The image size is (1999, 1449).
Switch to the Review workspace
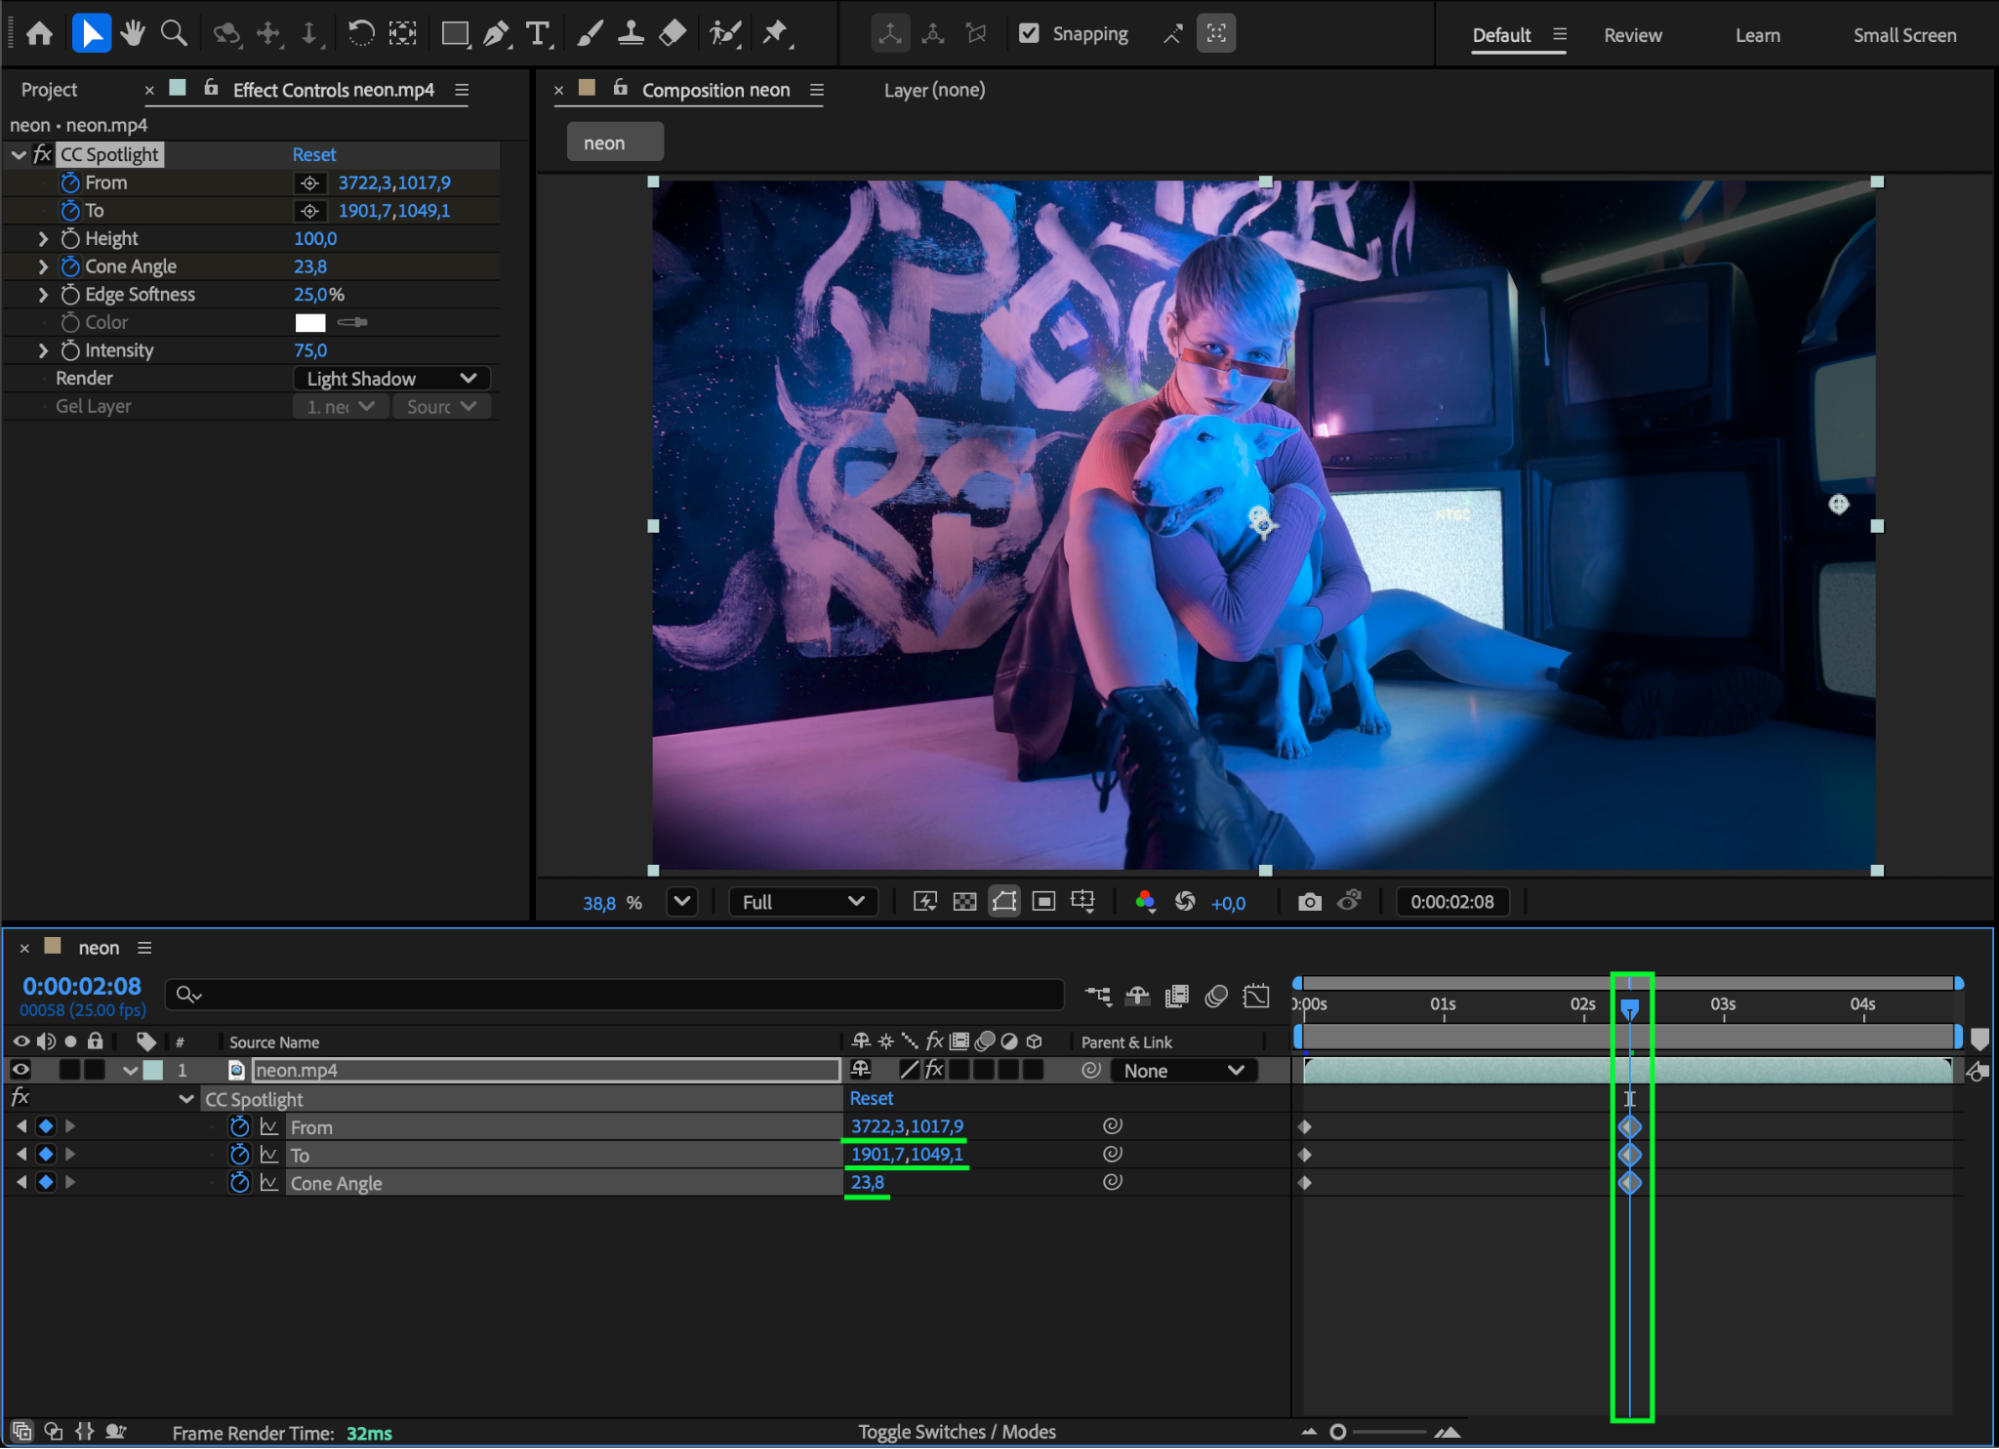1632,35
